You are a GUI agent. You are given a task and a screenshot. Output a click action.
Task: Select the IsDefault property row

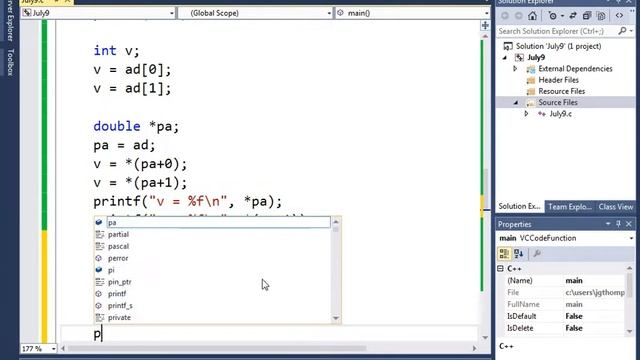(565, 316)
